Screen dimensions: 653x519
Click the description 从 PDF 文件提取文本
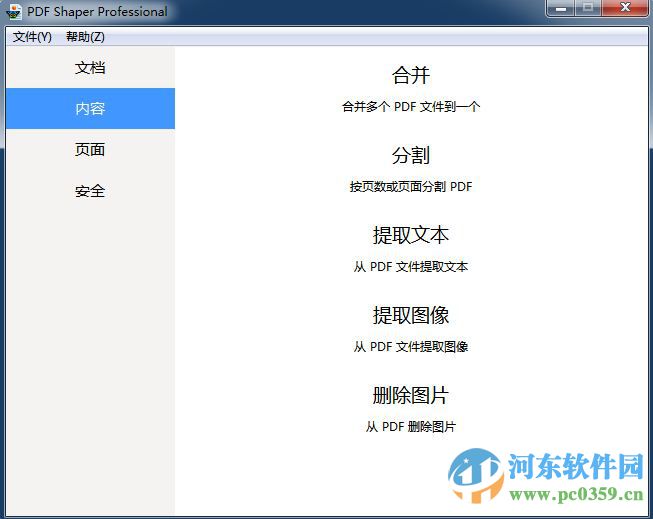point(411,266)
